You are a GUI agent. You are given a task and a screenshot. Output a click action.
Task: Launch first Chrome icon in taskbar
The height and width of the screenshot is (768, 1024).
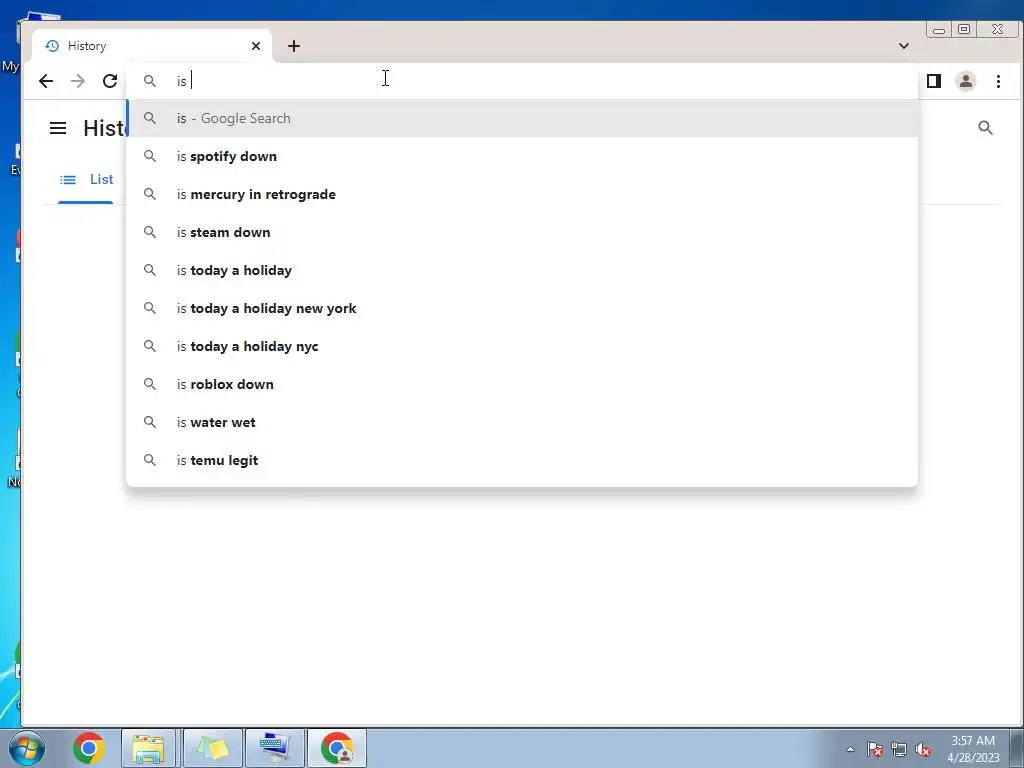pos(89,748)
